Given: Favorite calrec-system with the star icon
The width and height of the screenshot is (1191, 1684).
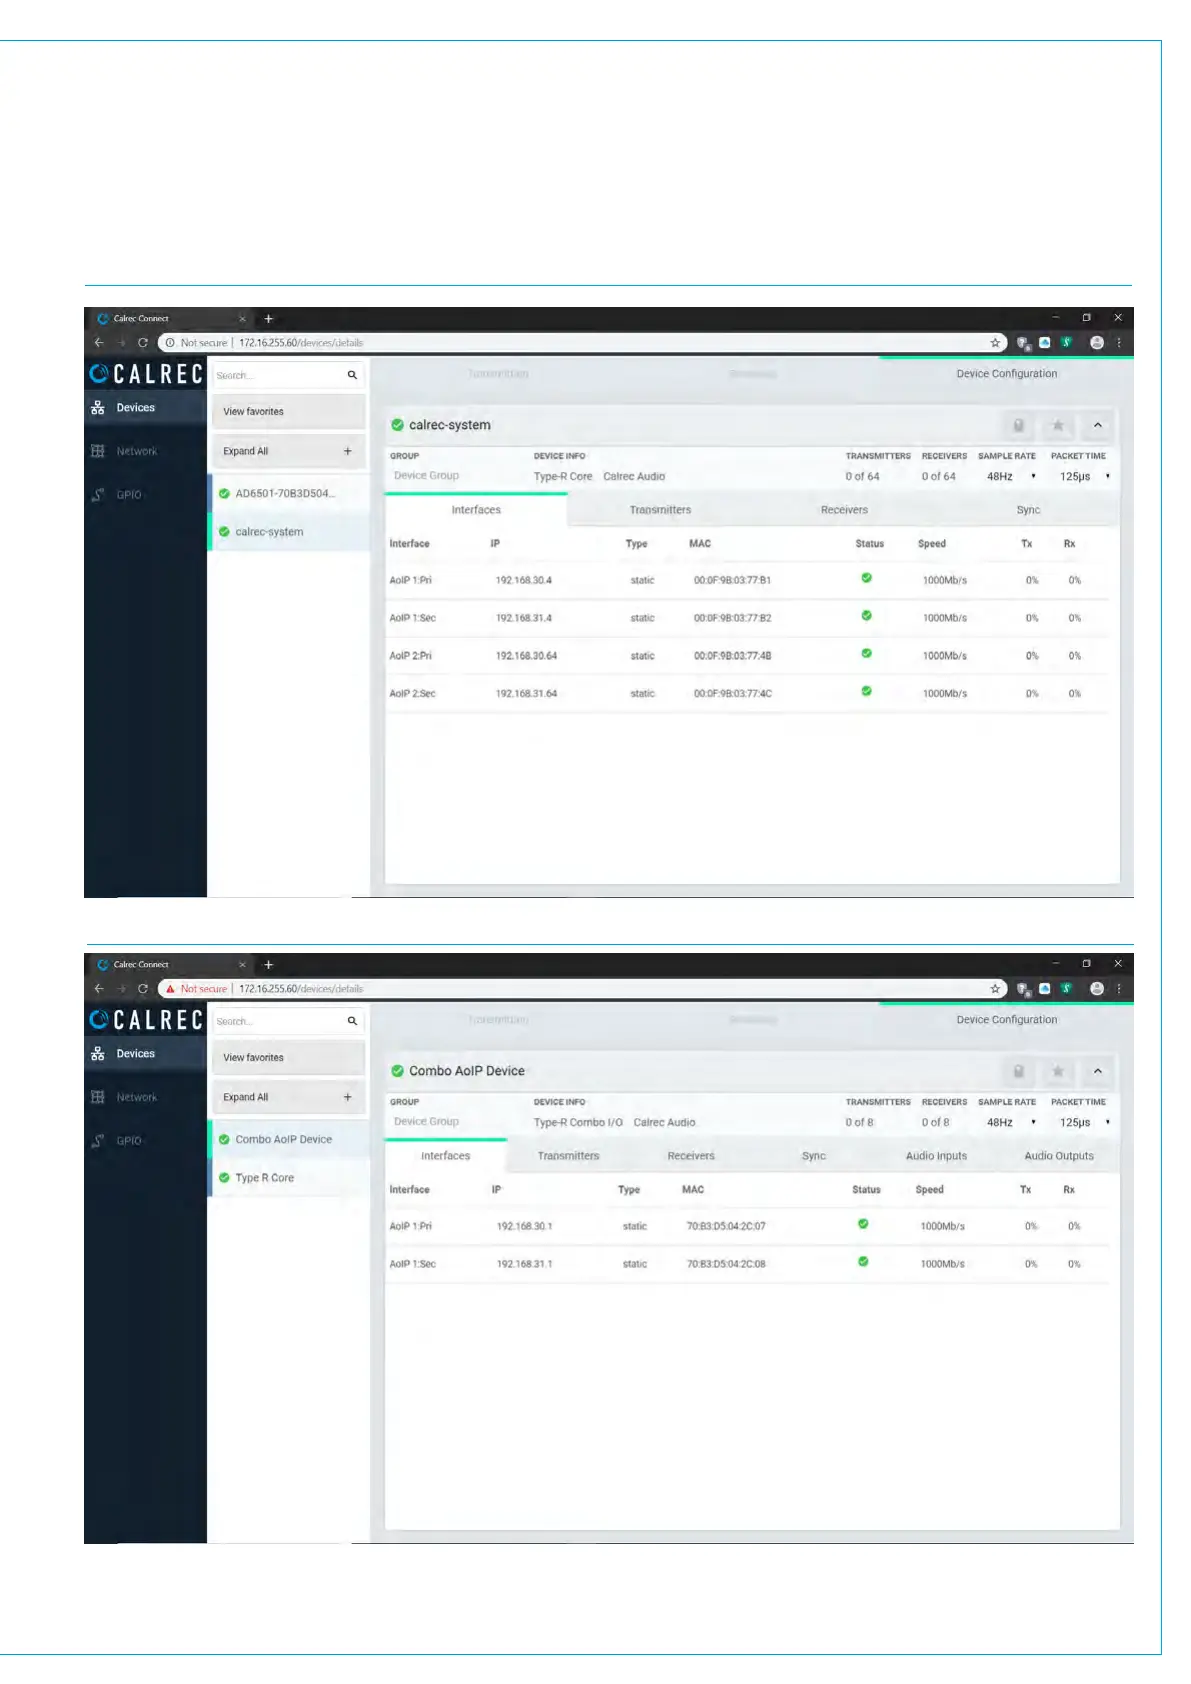Looking at the screenshot, I should pyautogui.click(x=1057, y=425).
